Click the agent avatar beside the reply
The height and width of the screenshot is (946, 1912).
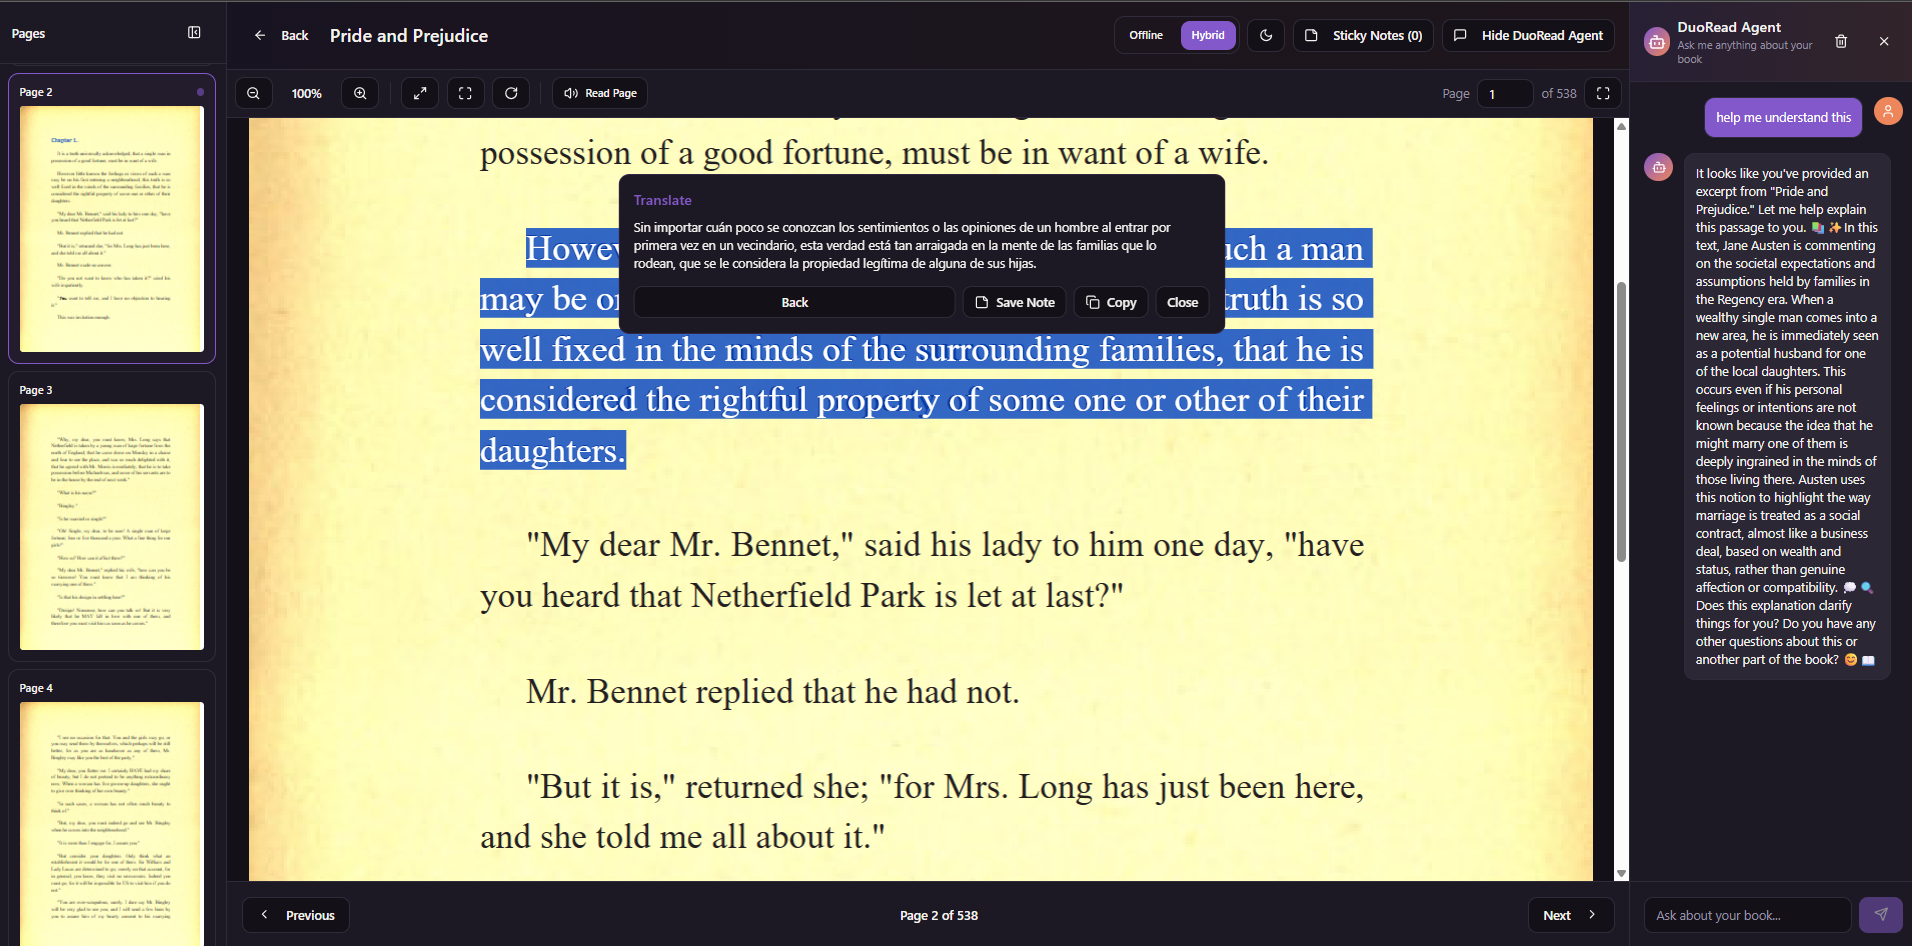tap(1659, 167)
